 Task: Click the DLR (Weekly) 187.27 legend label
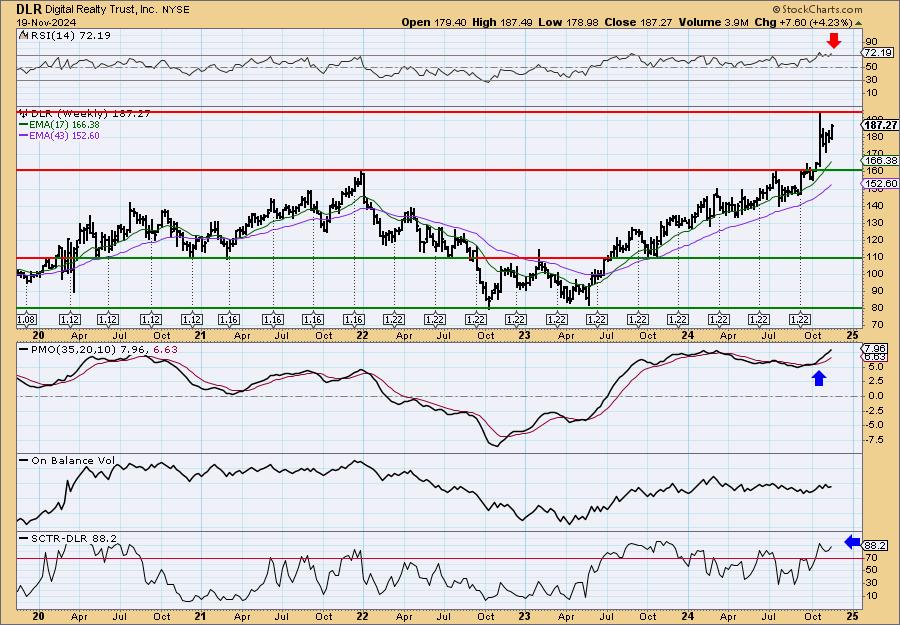[90, 114]
